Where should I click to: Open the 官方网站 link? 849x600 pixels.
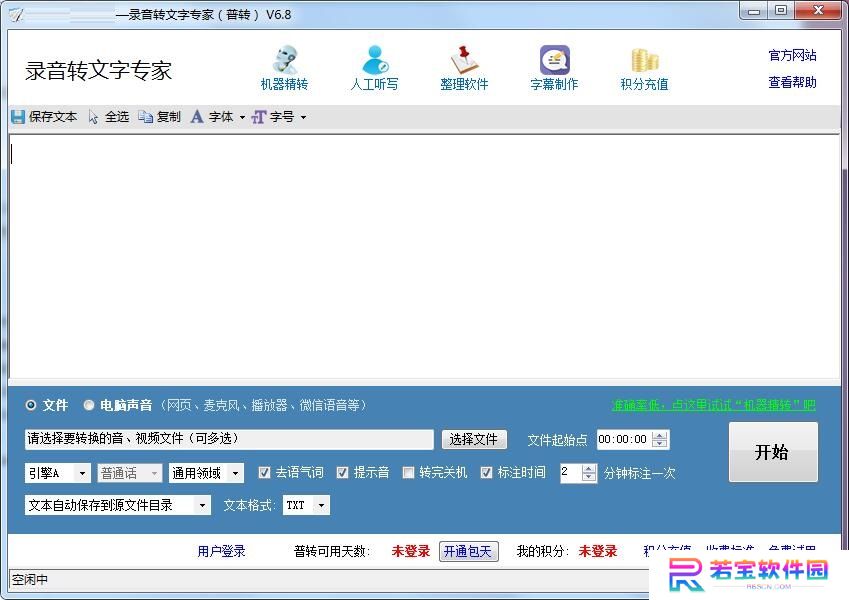point(792,55)
